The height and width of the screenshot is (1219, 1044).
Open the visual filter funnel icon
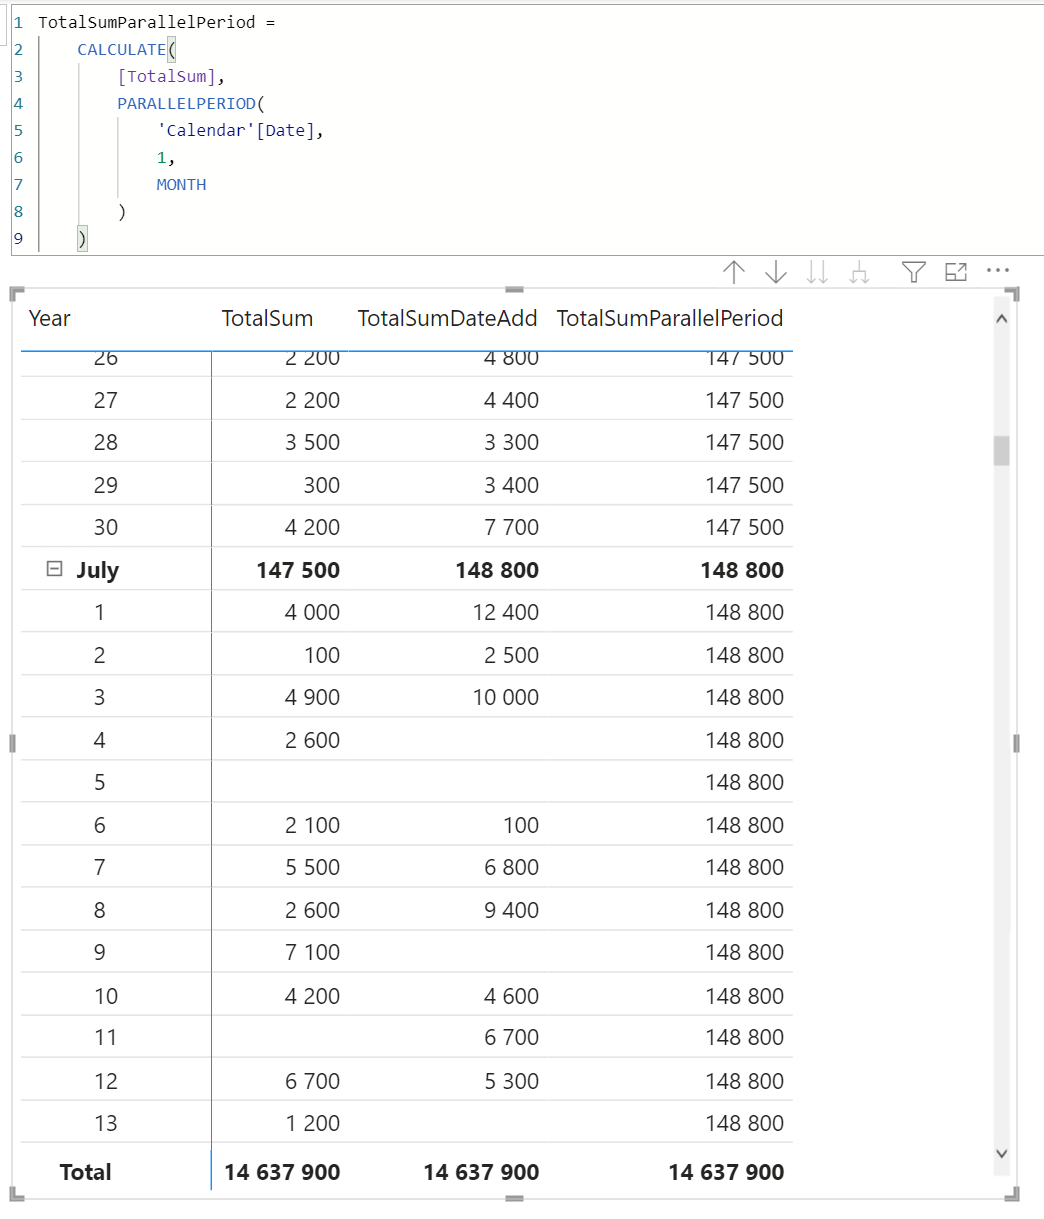(914, 272)
